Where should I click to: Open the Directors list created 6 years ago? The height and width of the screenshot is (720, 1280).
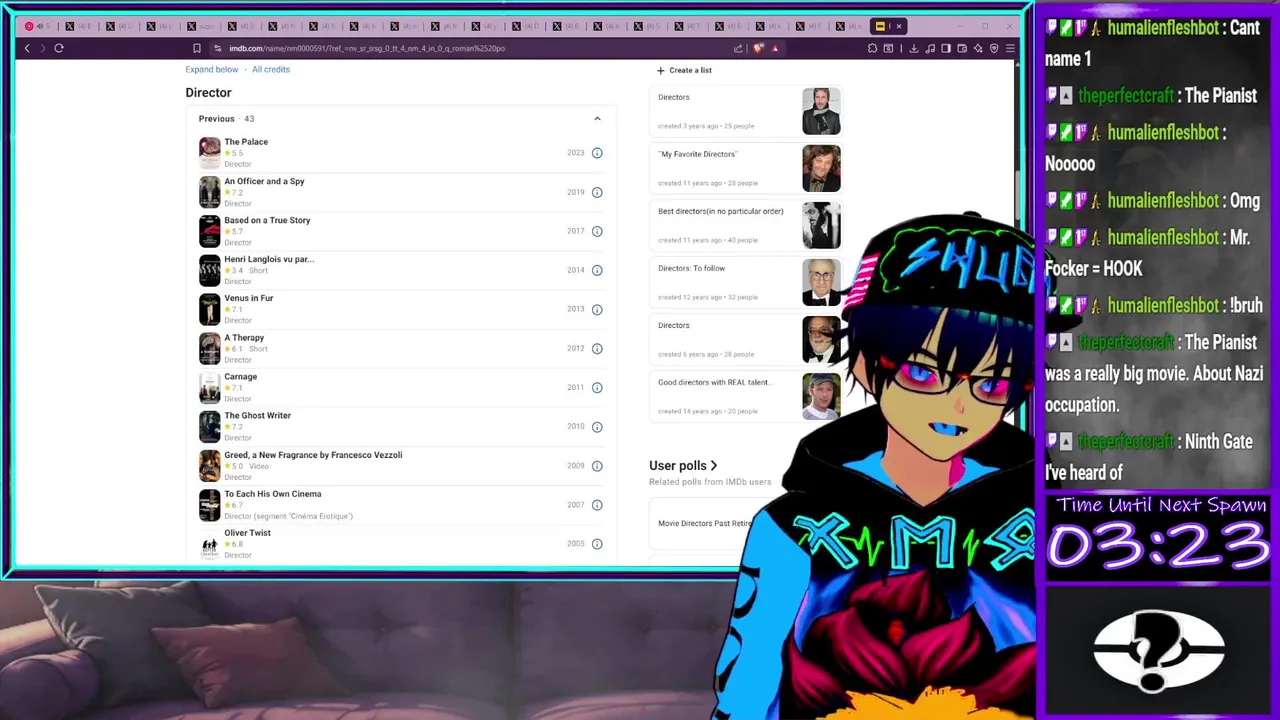click(673, 325)
